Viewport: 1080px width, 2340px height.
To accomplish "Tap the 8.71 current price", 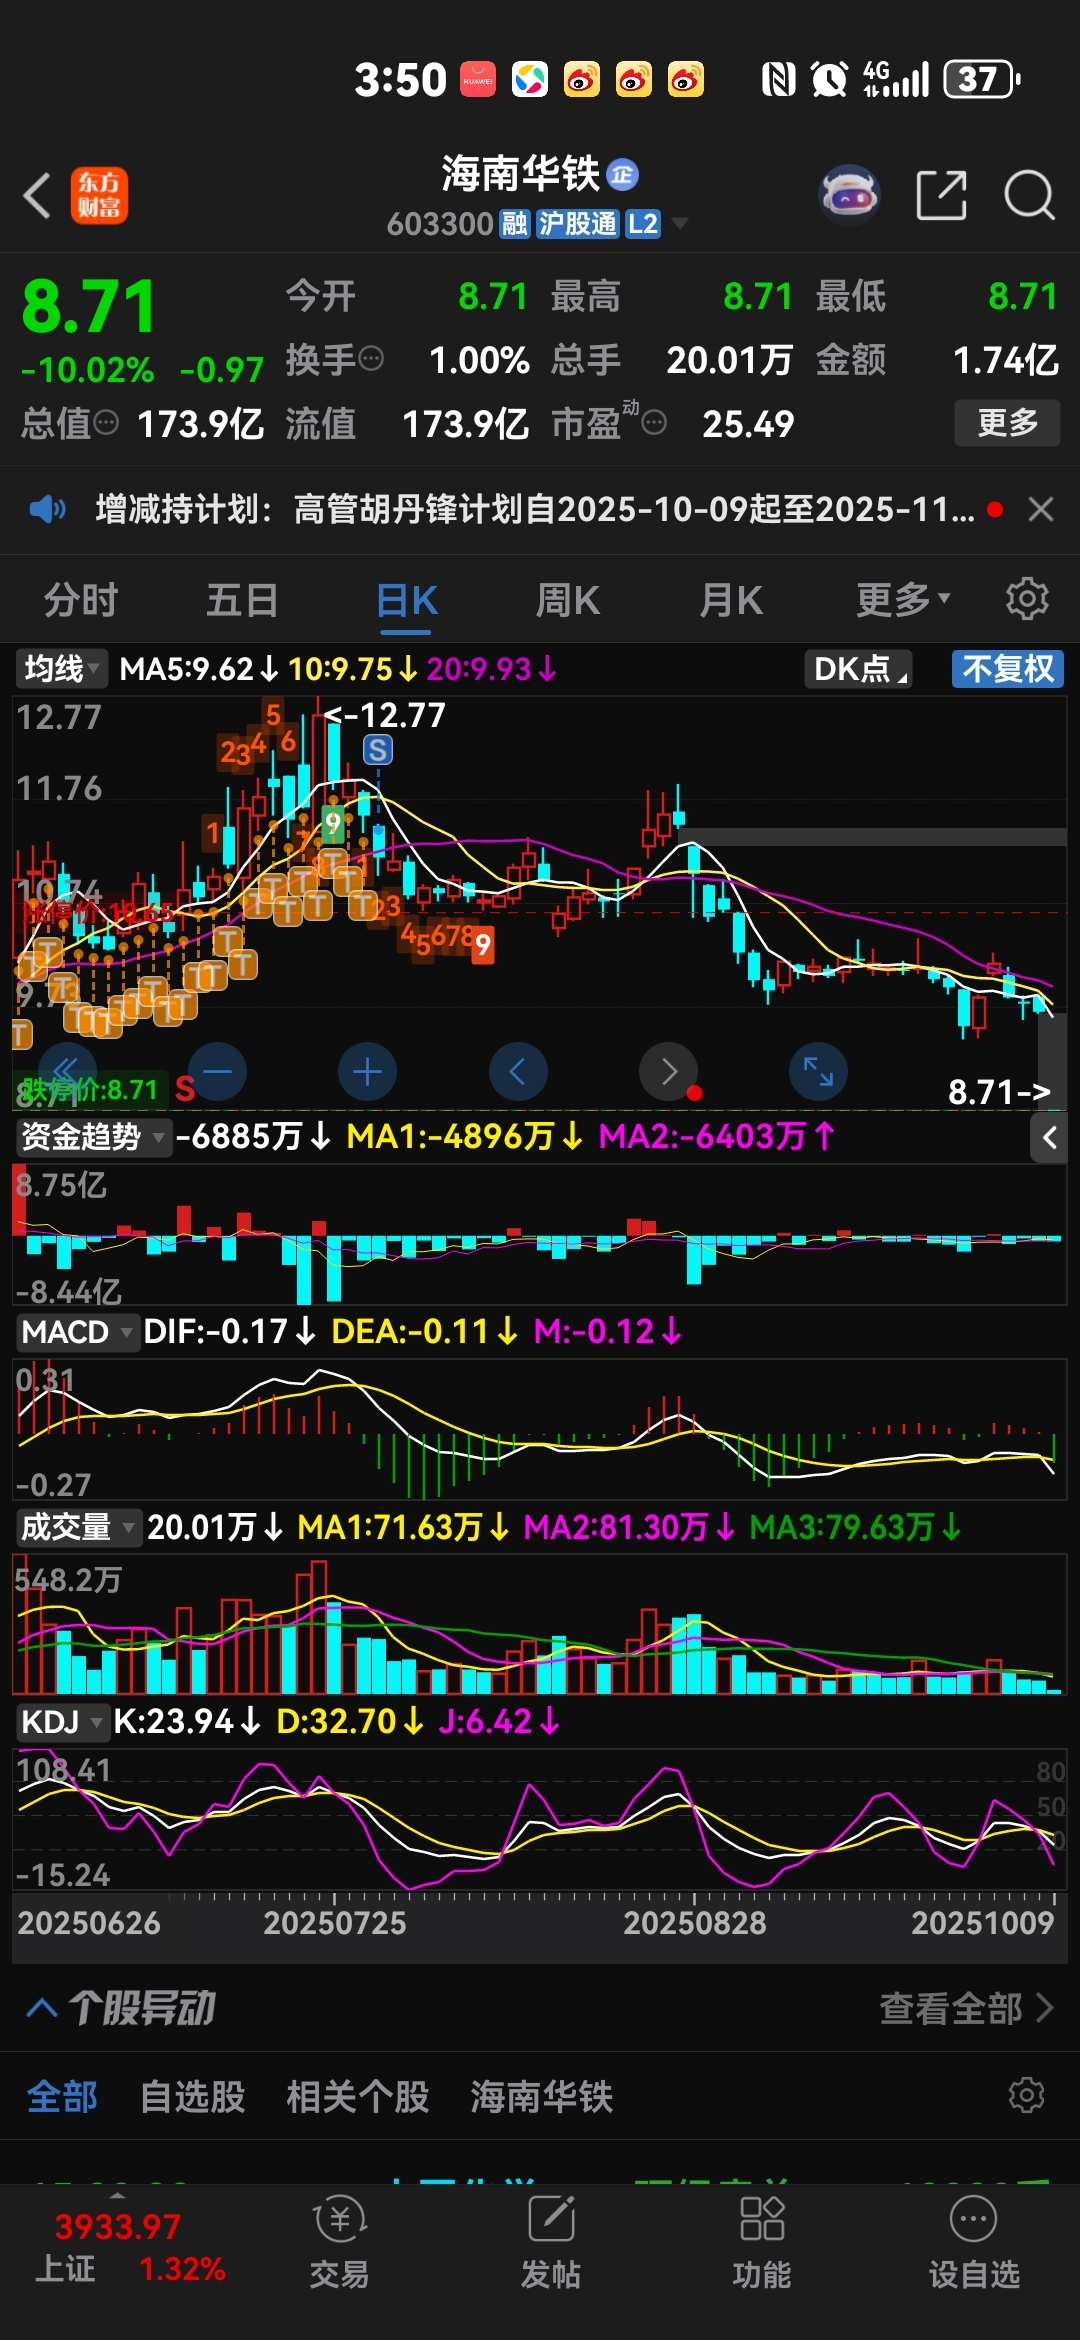I will pyautogui.click(x=90, y=306).
